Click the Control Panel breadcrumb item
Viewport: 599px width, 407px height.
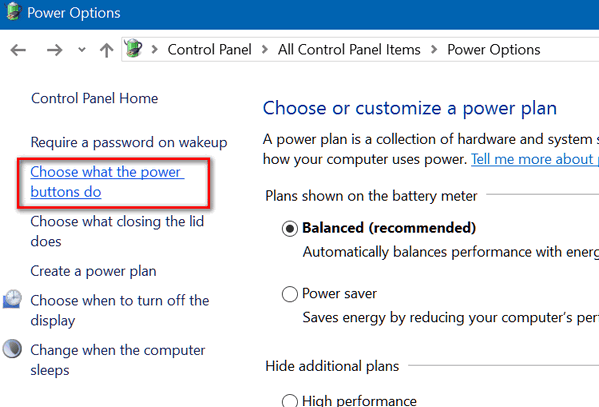209,49
